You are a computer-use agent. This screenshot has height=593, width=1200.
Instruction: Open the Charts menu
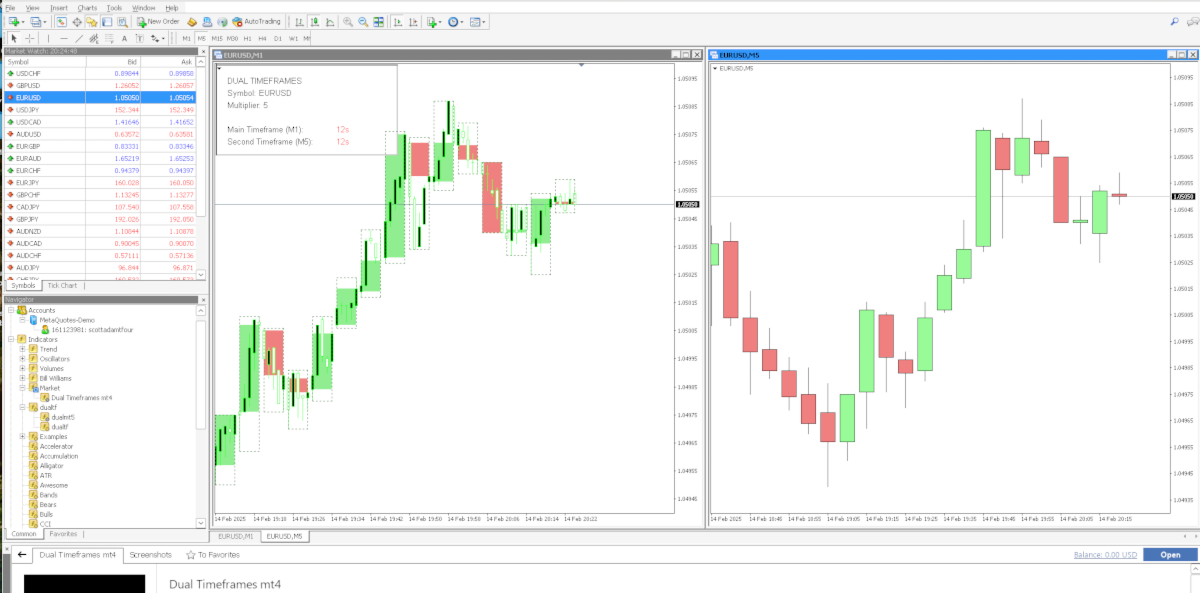point(87,7)
